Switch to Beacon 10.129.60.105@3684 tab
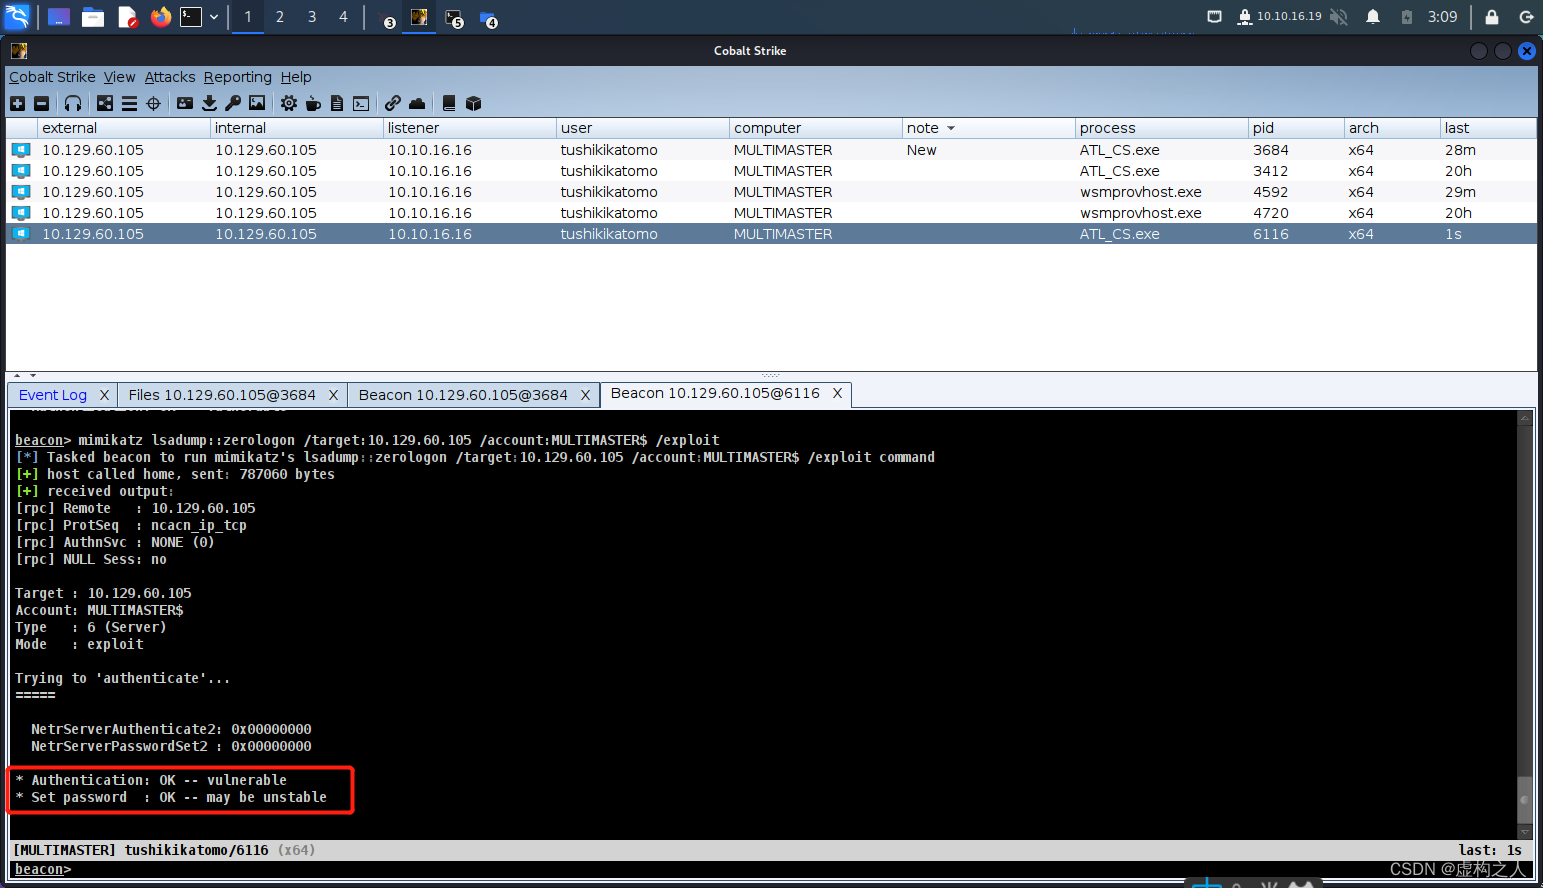 (x=463, y=395)
